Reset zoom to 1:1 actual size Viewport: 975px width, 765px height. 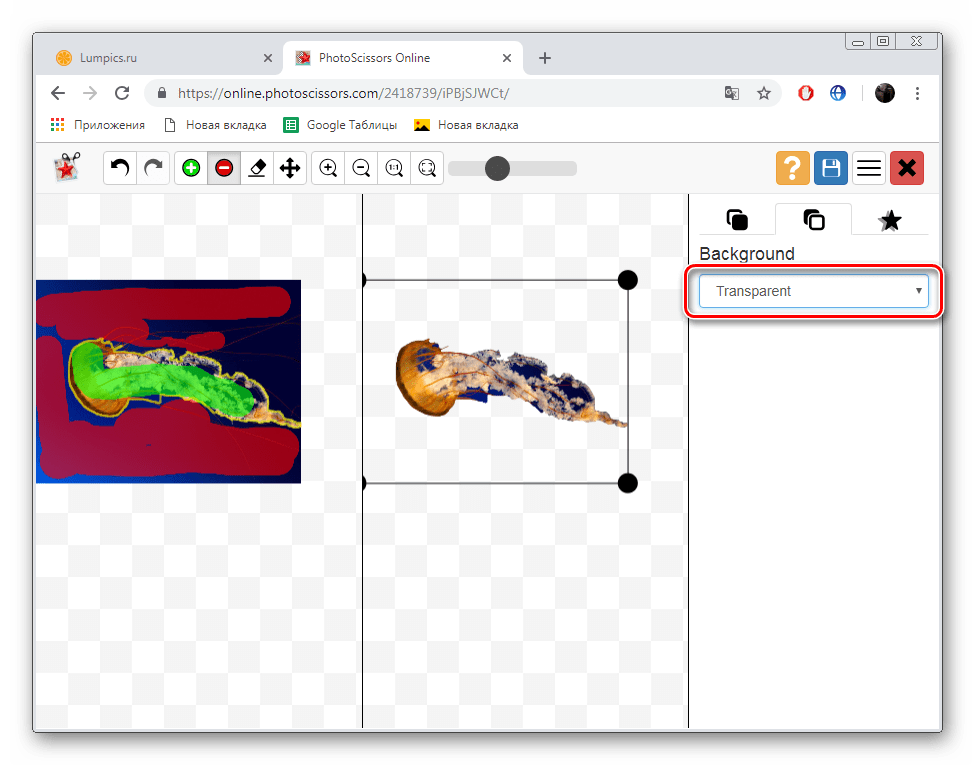tap(395, 168)
